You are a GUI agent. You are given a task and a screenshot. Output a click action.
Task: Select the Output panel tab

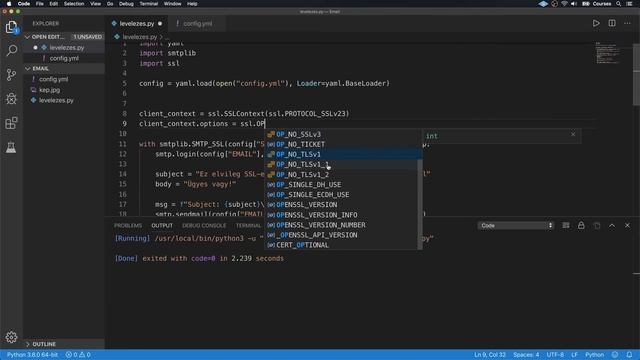162,225
